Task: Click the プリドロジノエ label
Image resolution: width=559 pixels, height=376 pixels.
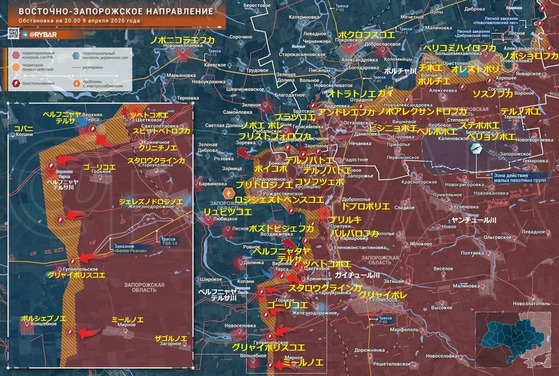Action: point(264,184)
